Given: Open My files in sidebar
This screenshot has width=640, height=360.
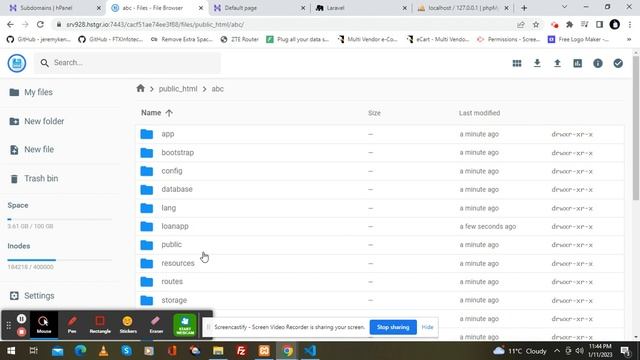Looking at the screenshot, I should pyautogui.click(x=31, y=92).
